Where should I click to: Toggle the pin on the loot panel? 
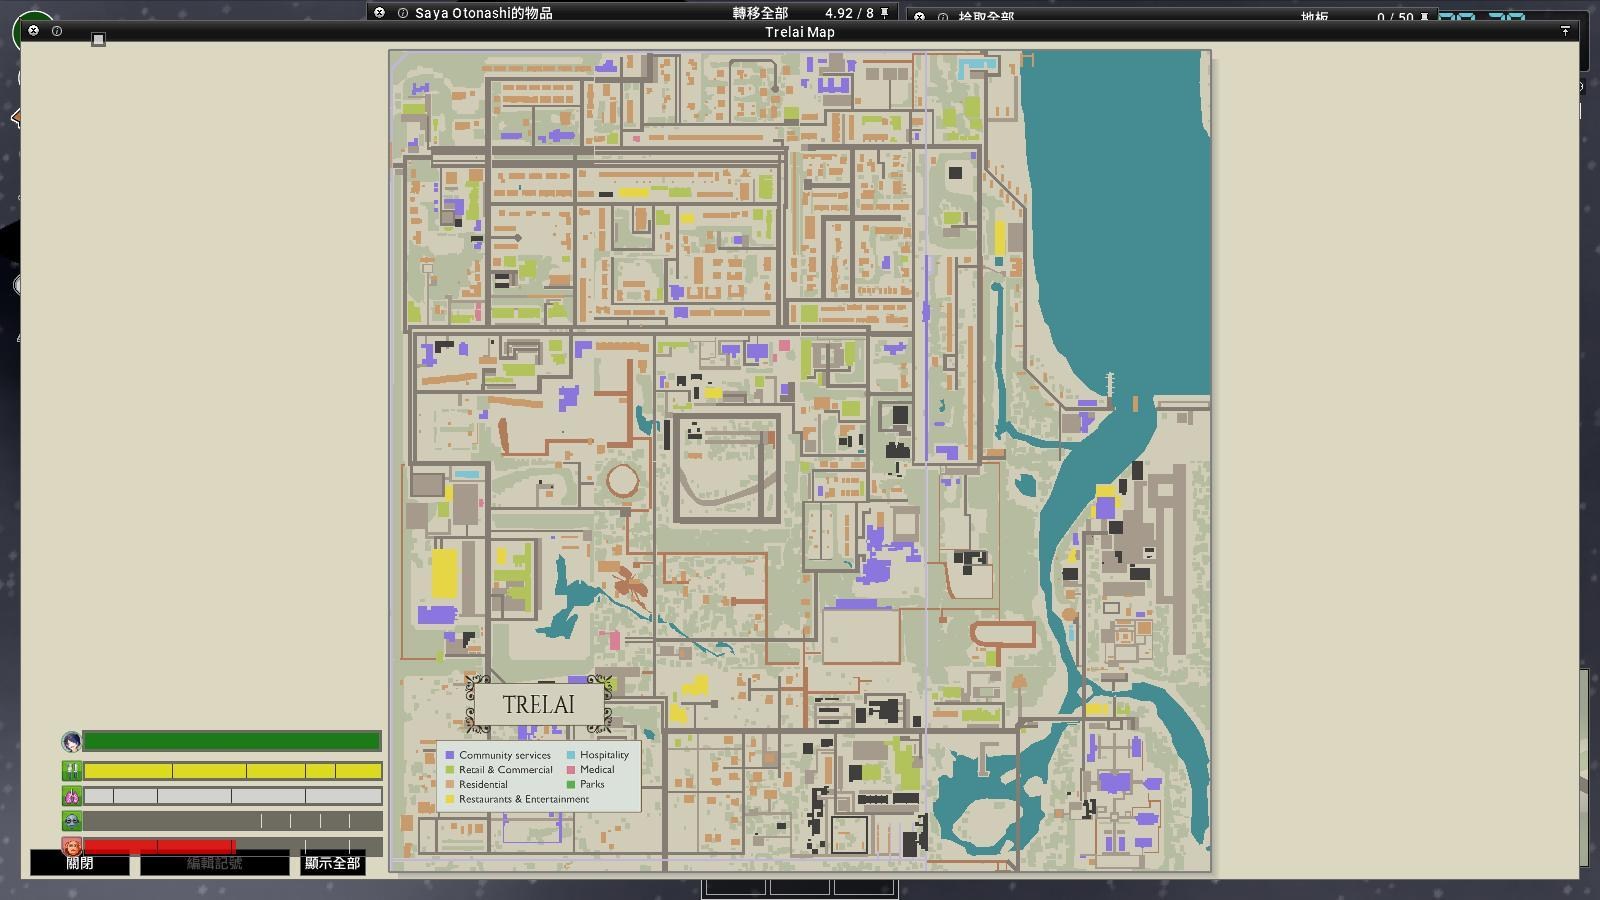pyautogui.click(x=1425, y=17)
